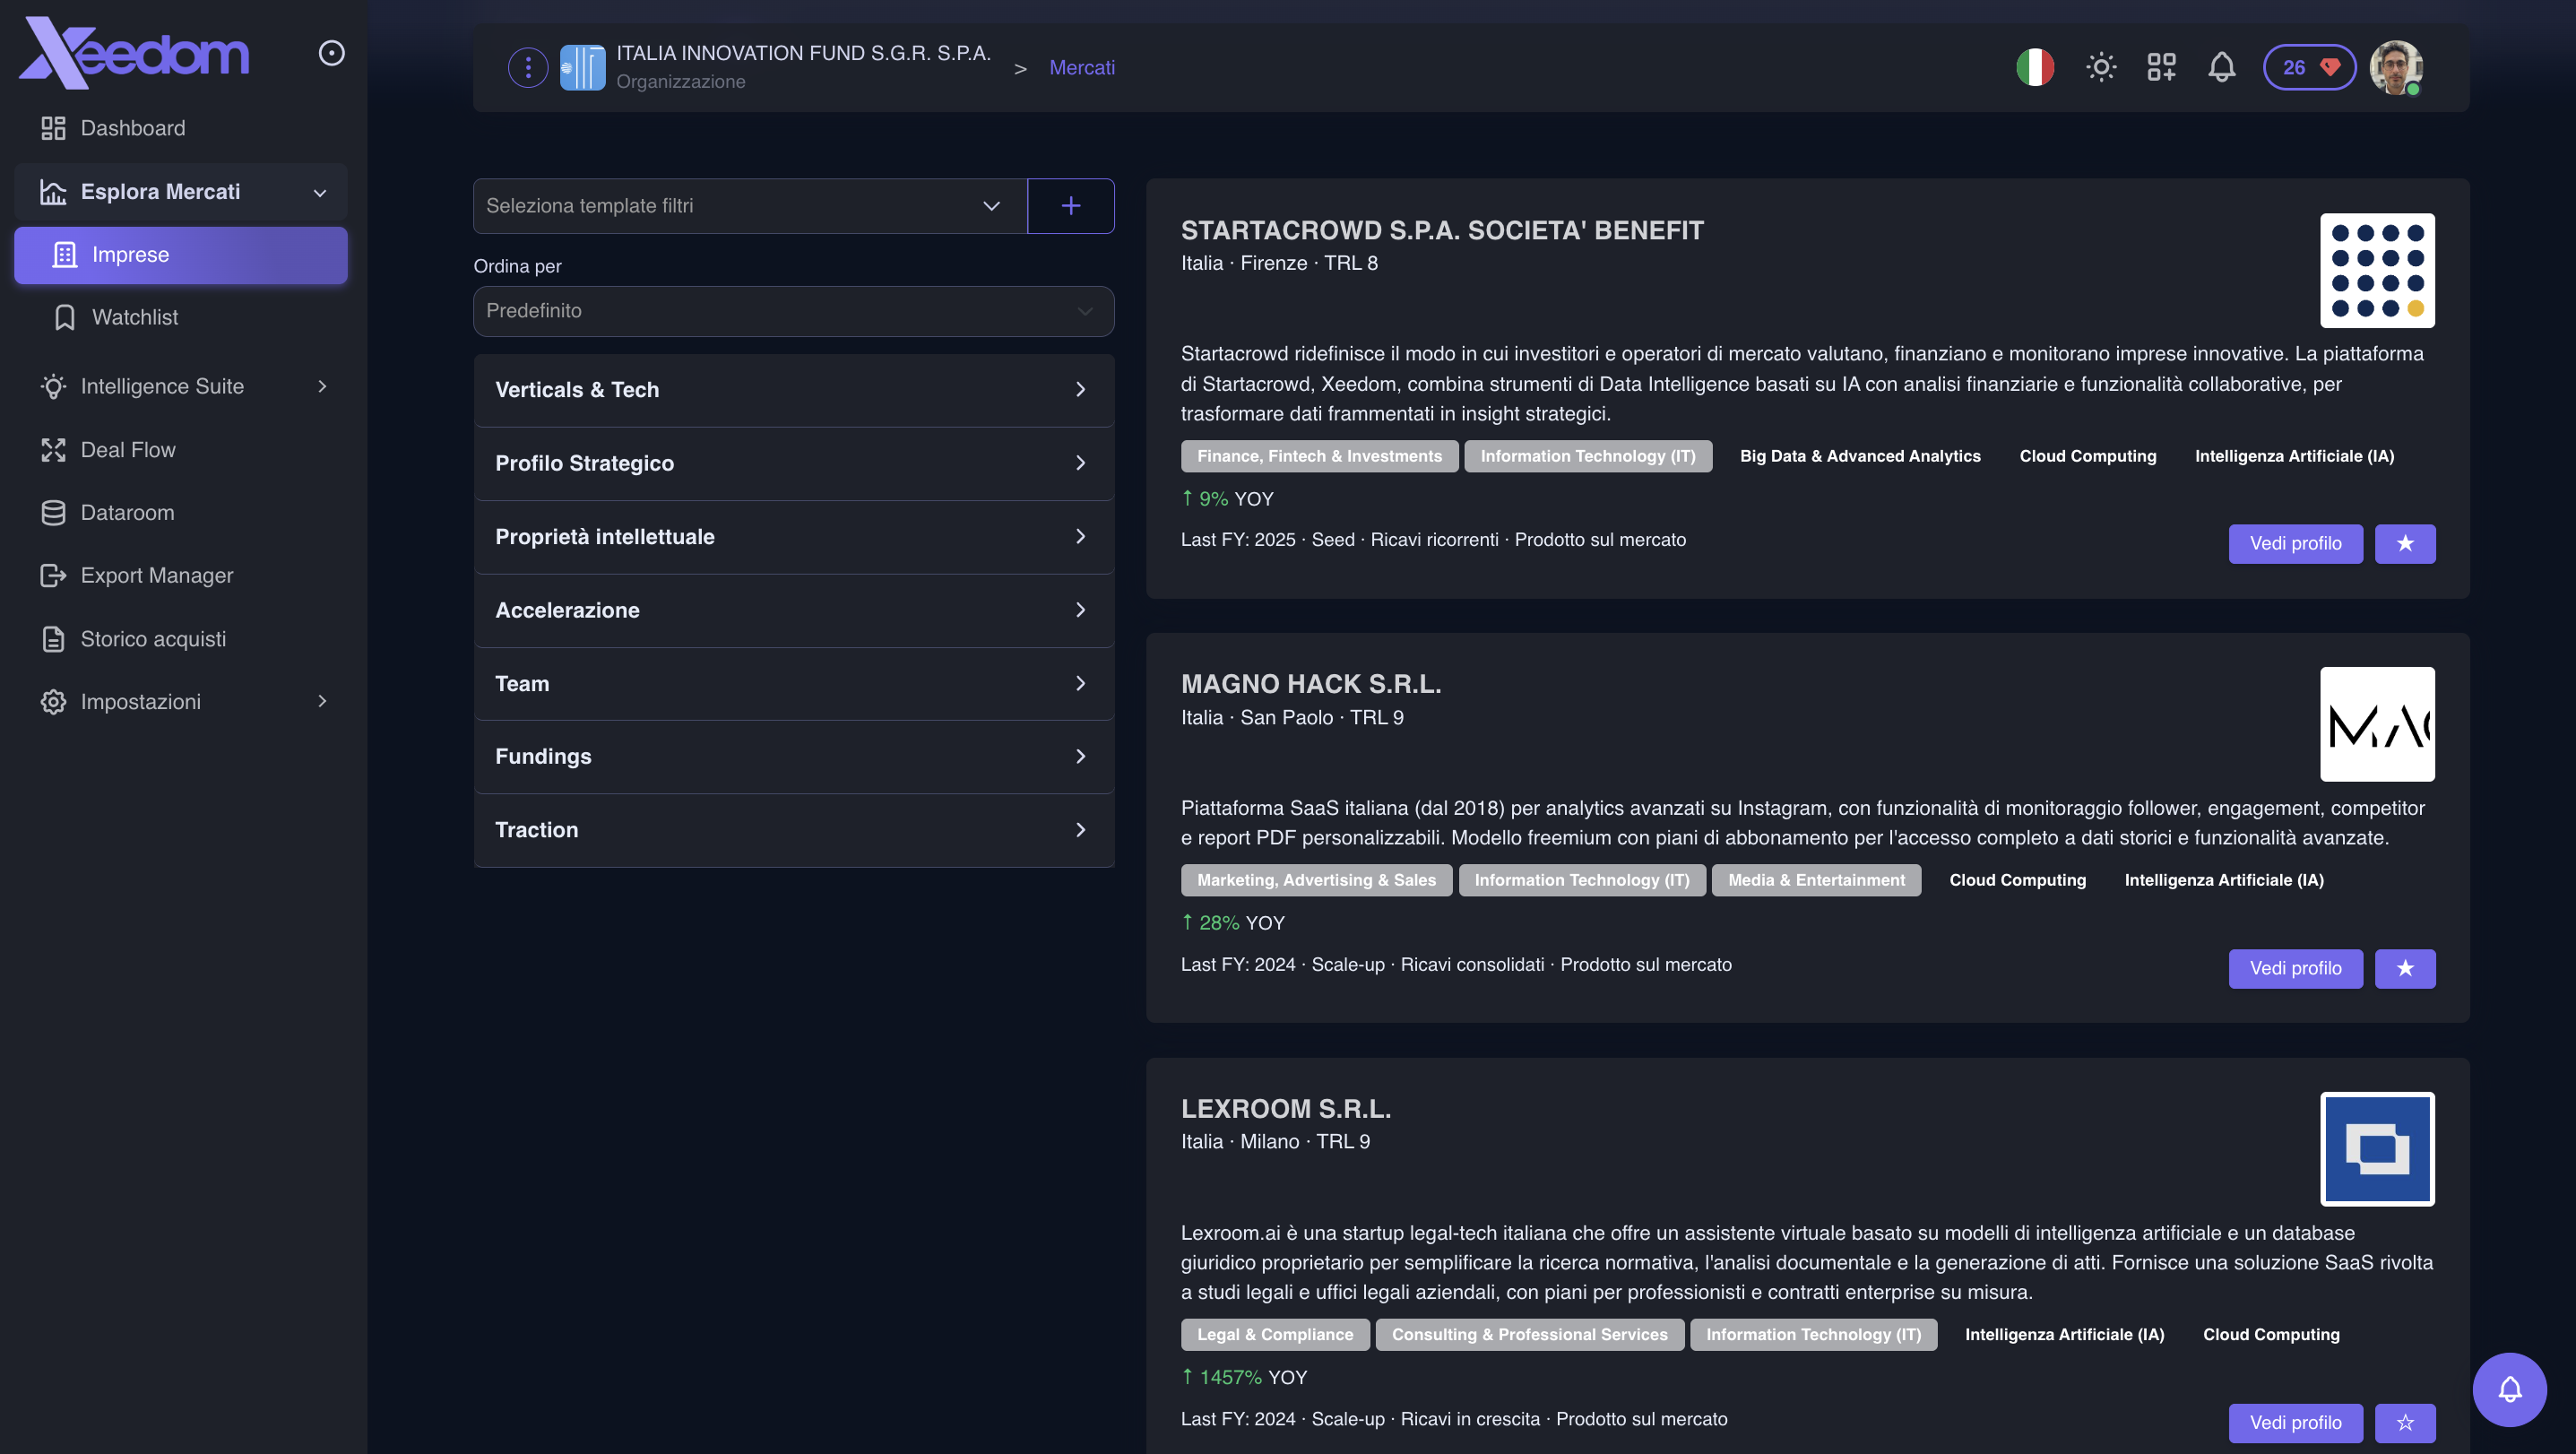Click Big Data & Advanced Analytics tag

point(1860,456)
